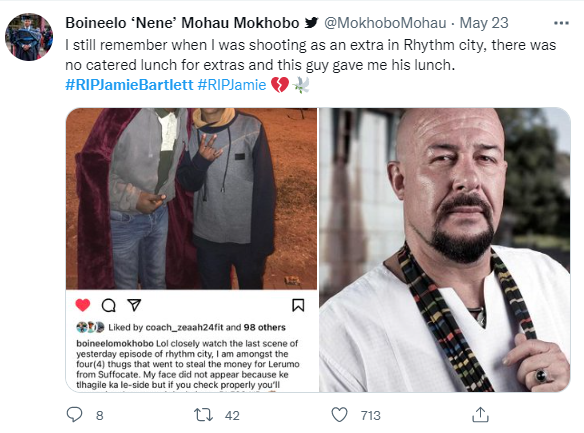The height and width of the screenshot is (433, 584).
Task: Enlarge the left Instagram screenshot image
Action: click(x=191, y=250)
